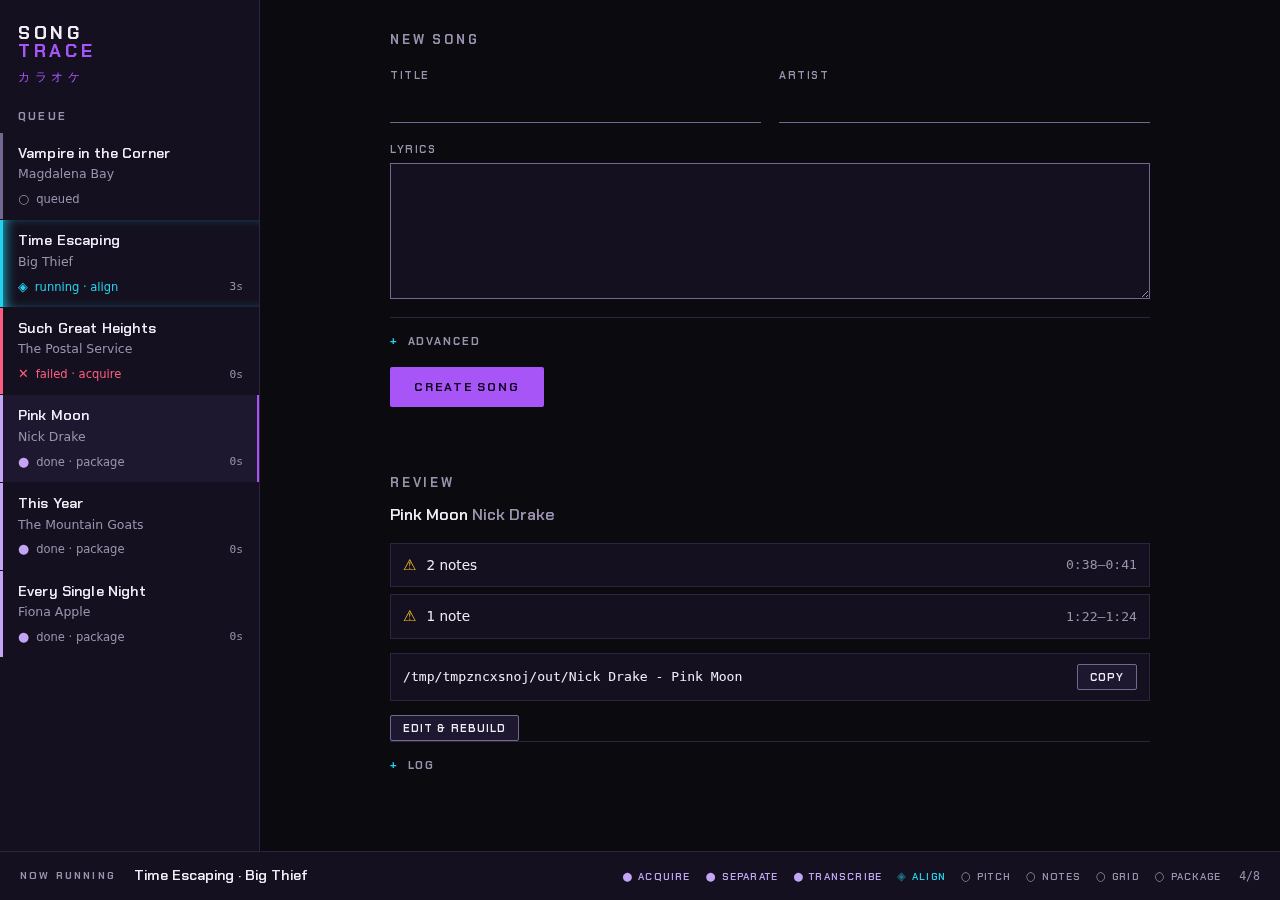Click the Title input field

pos(575,106)
